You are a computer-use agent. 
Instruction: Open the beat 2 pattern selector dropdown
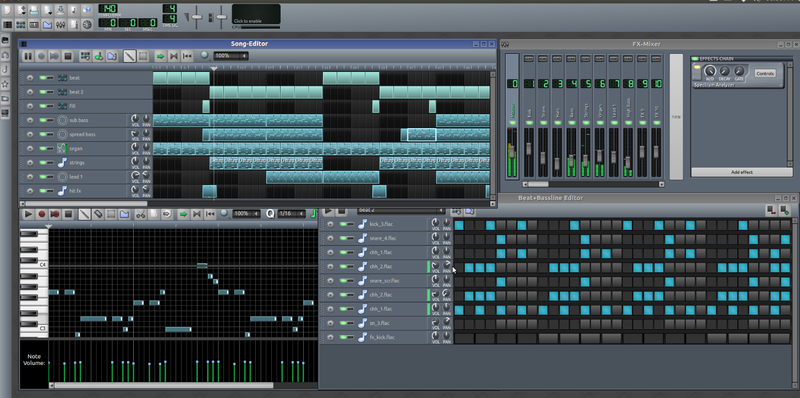401,210
